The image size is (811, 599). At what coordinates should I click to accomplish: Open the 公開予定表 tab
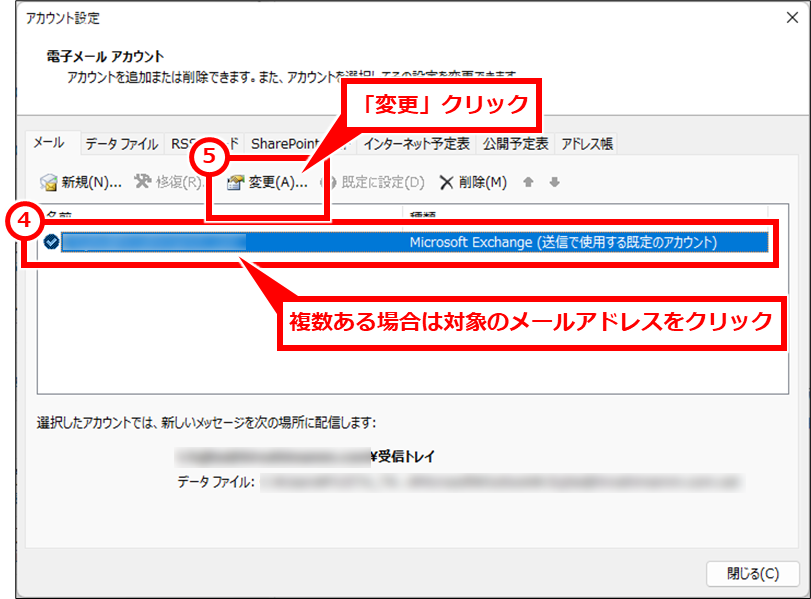(x=515, y=144)
